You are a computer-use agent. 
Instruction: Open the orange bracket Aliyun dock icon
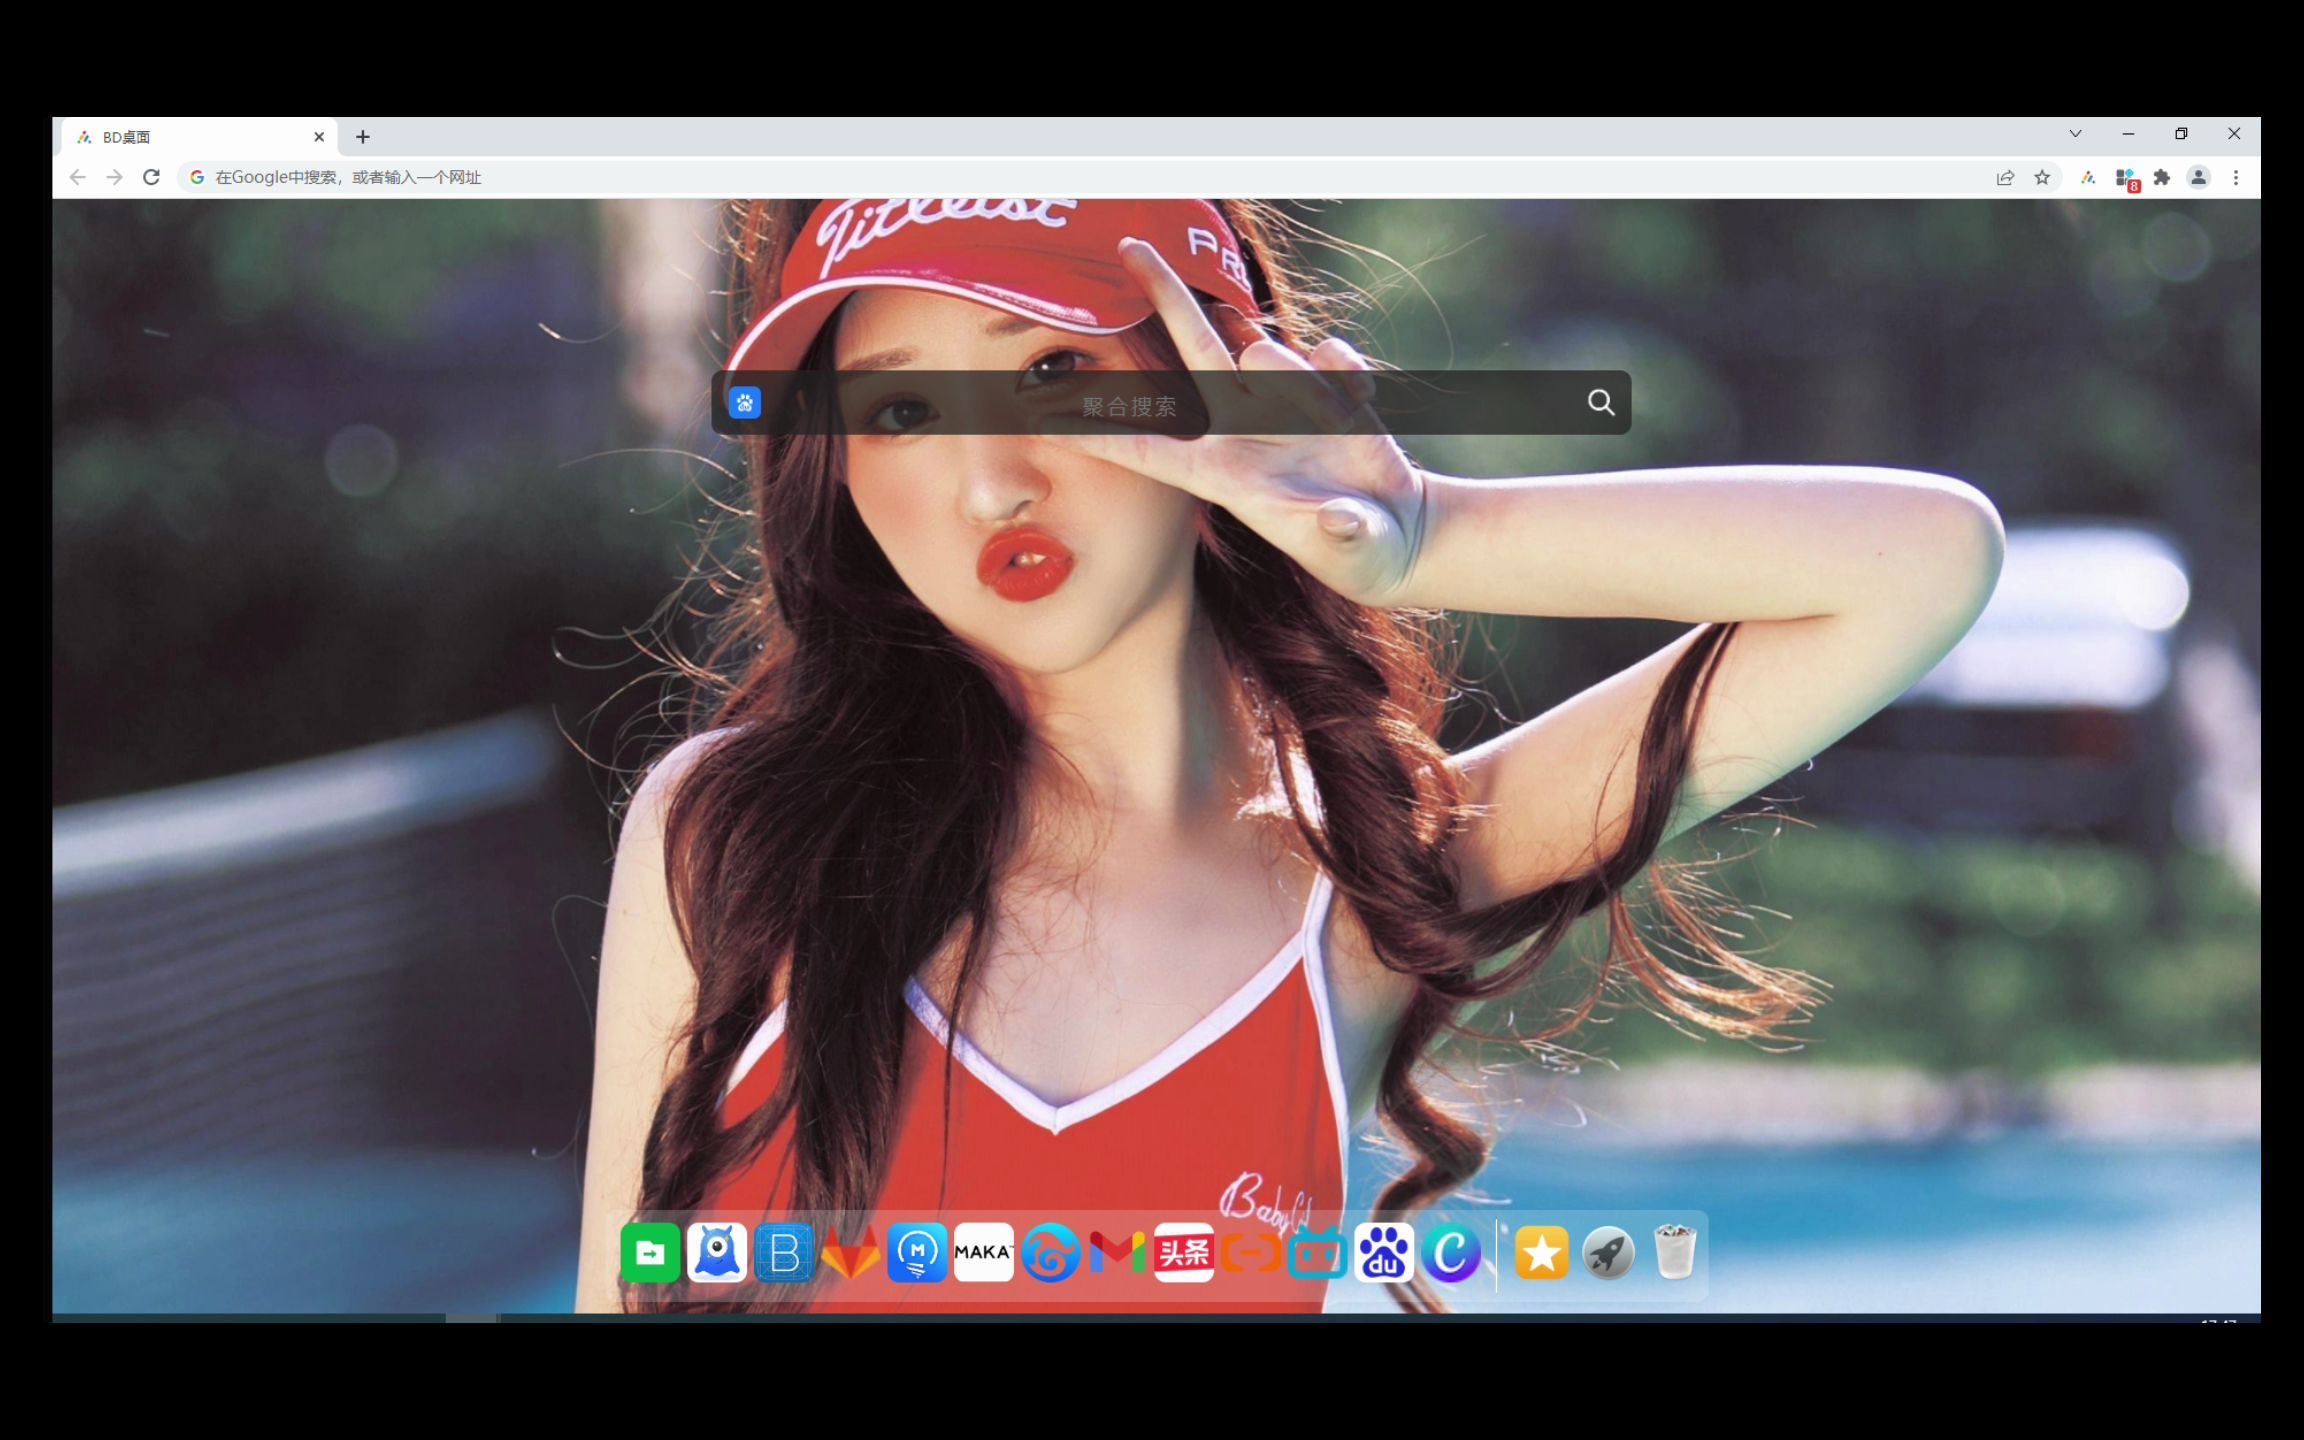(1251, 1252)
